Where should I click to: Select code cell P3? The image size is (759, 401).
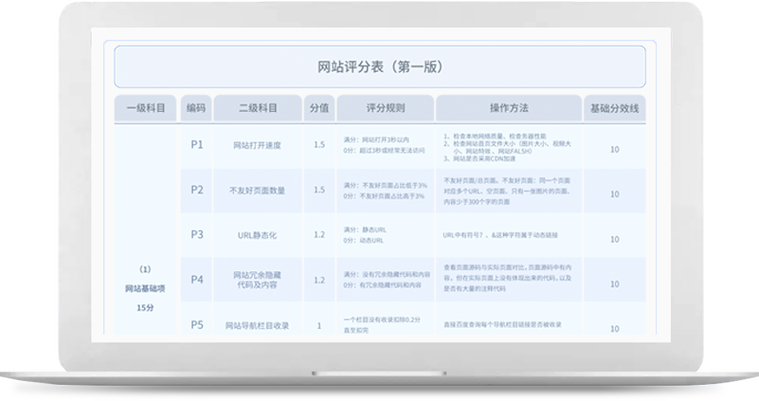point(197,235)
